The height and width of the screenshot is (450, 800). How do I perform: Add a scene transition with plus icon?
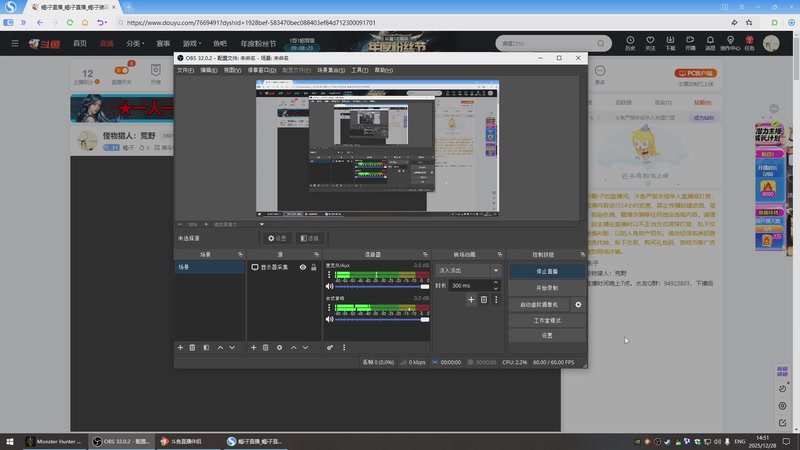click(471, 299)
